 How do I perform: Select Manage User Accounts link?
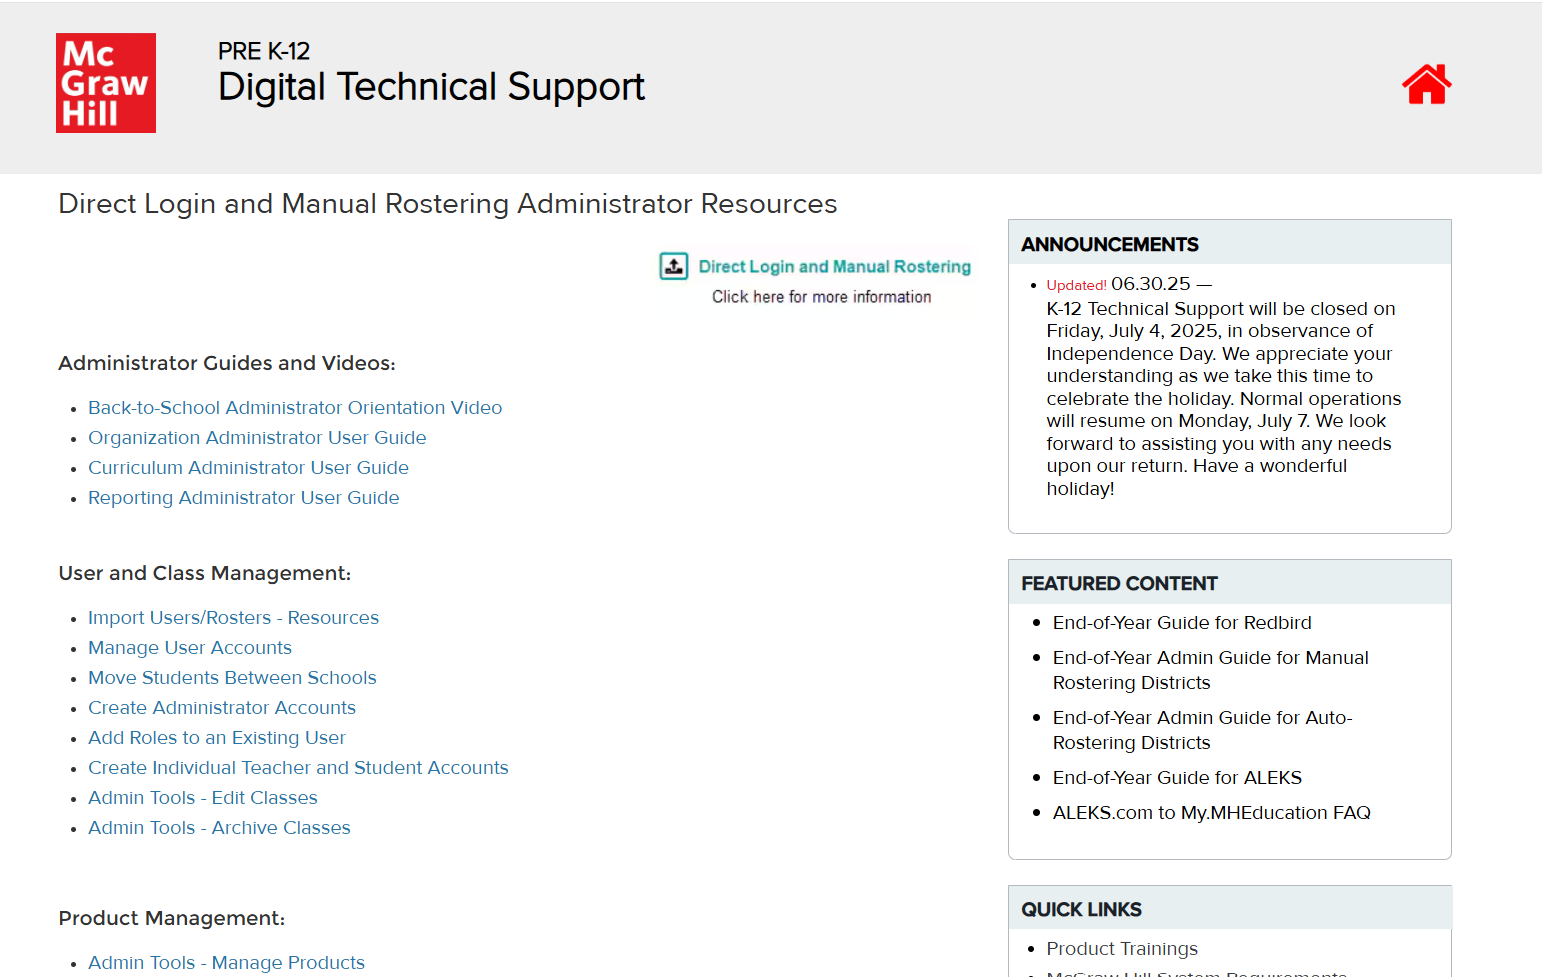coord(190,648)
